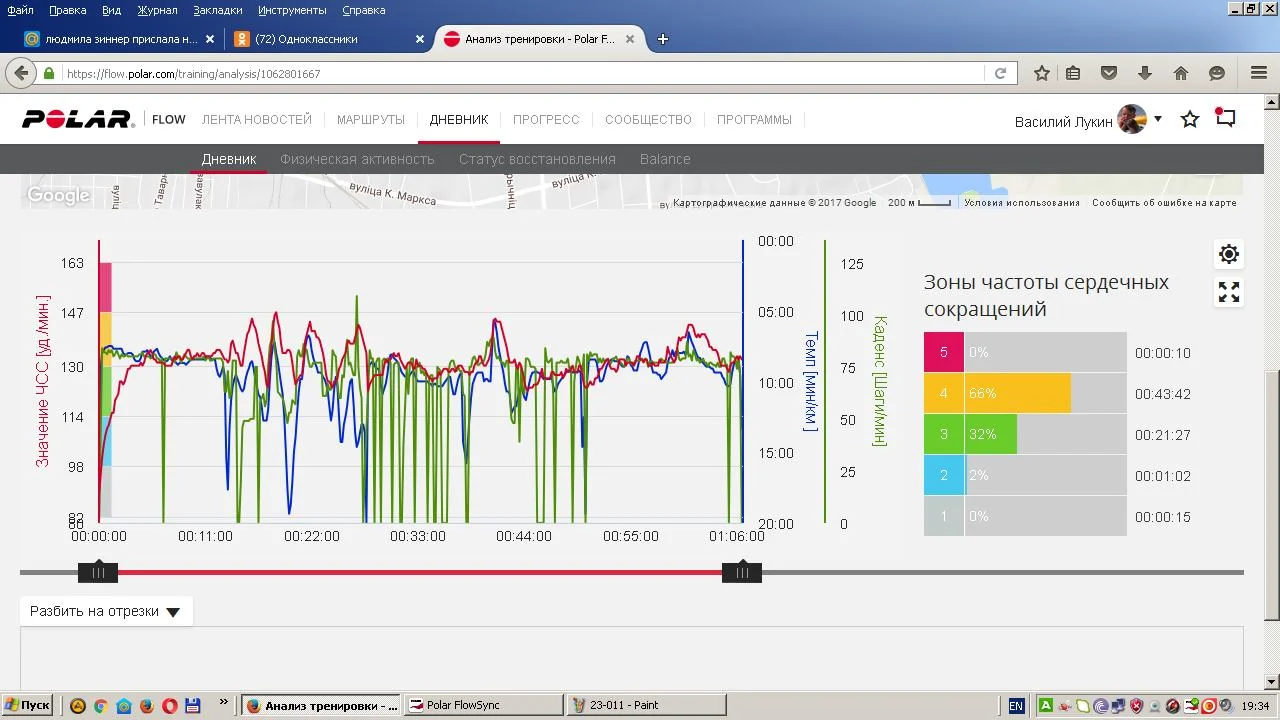This screenshot has height=720, width=1280.
Task: Open the Журнал menu
Action: 157,10
